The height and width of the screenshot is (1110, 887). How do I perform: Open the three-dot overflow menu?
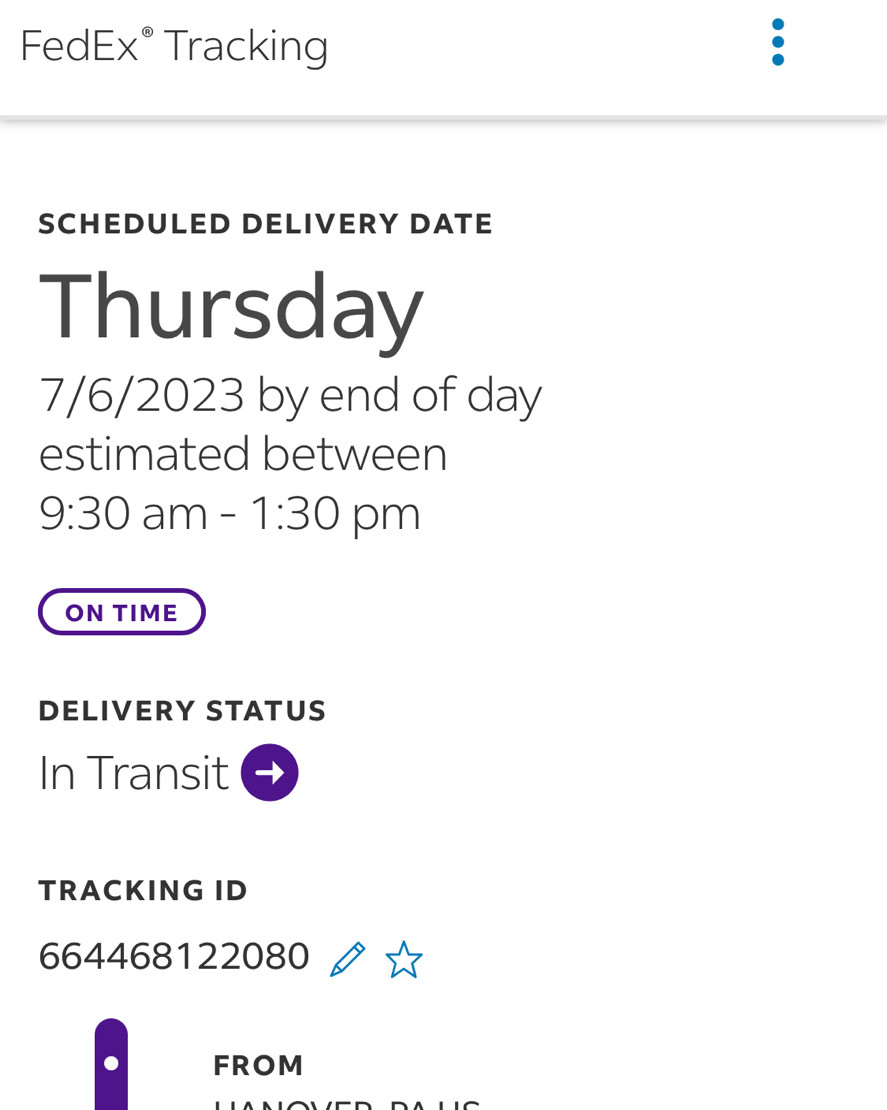(777, 42)
